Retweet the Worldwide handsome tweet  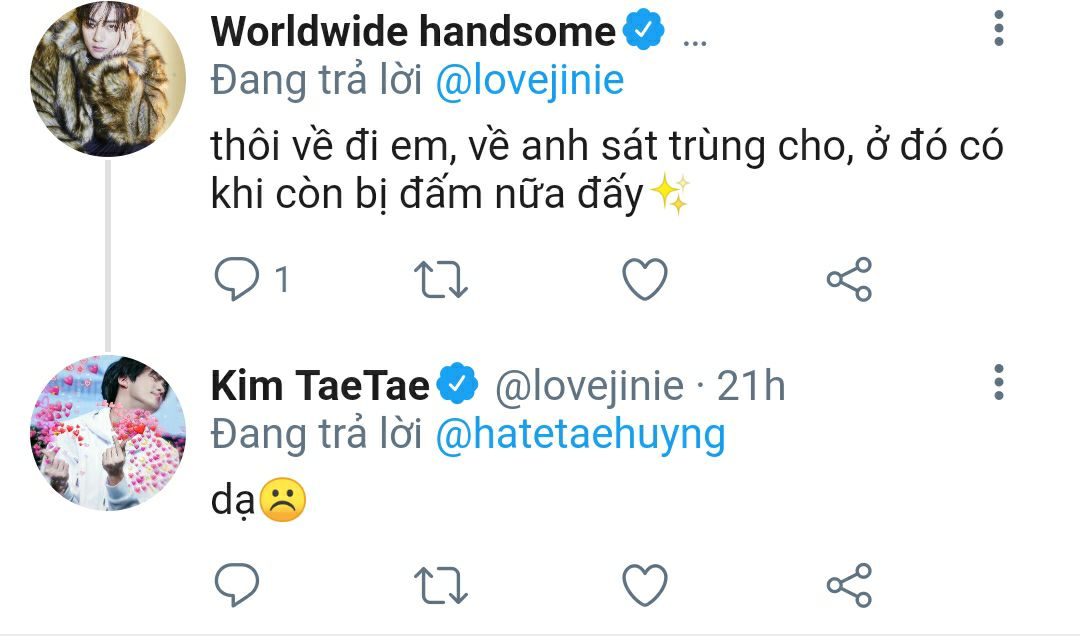coord(440,280)
